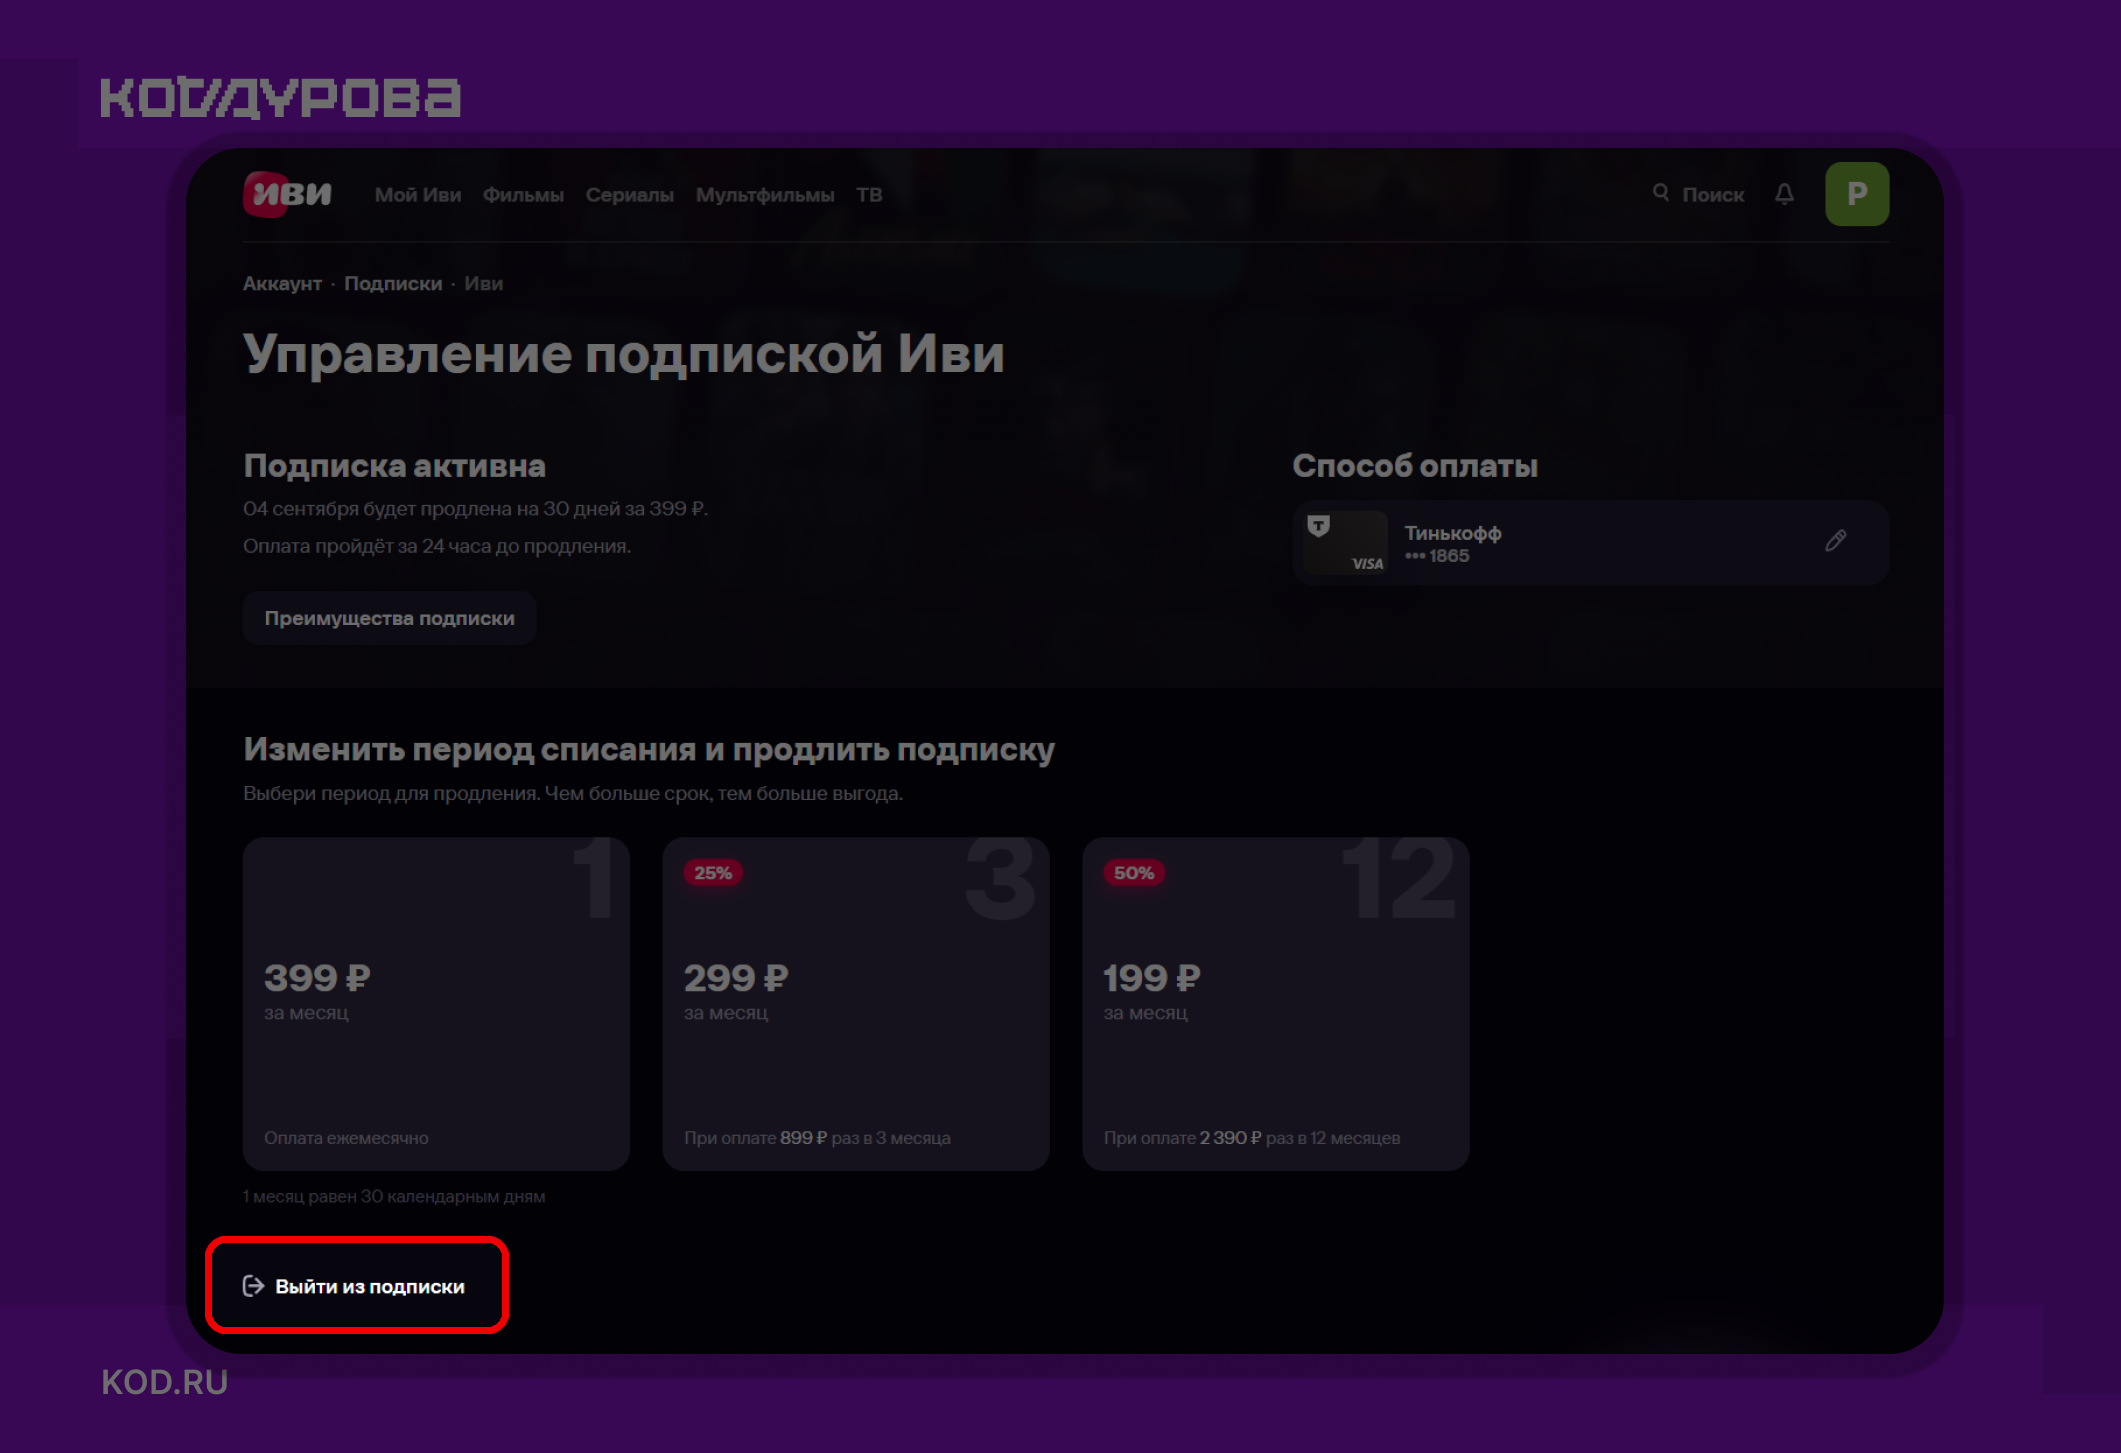Navigate to Аккаунт breadcrumb
Screen dimensions: 2121x1453
pyautogui.click(x=282, y=284)
